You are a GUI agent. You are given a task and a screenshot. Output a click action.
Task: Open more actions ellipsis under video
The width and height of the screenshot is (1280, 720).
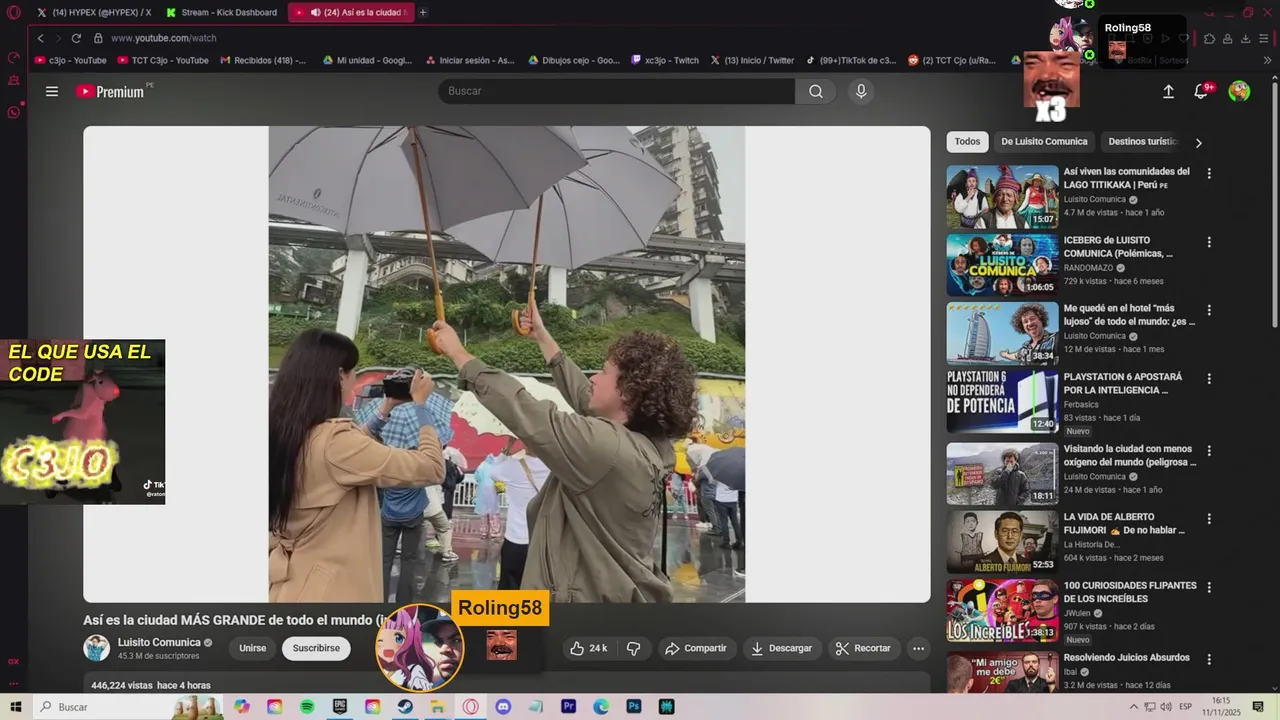click(918, 648)
